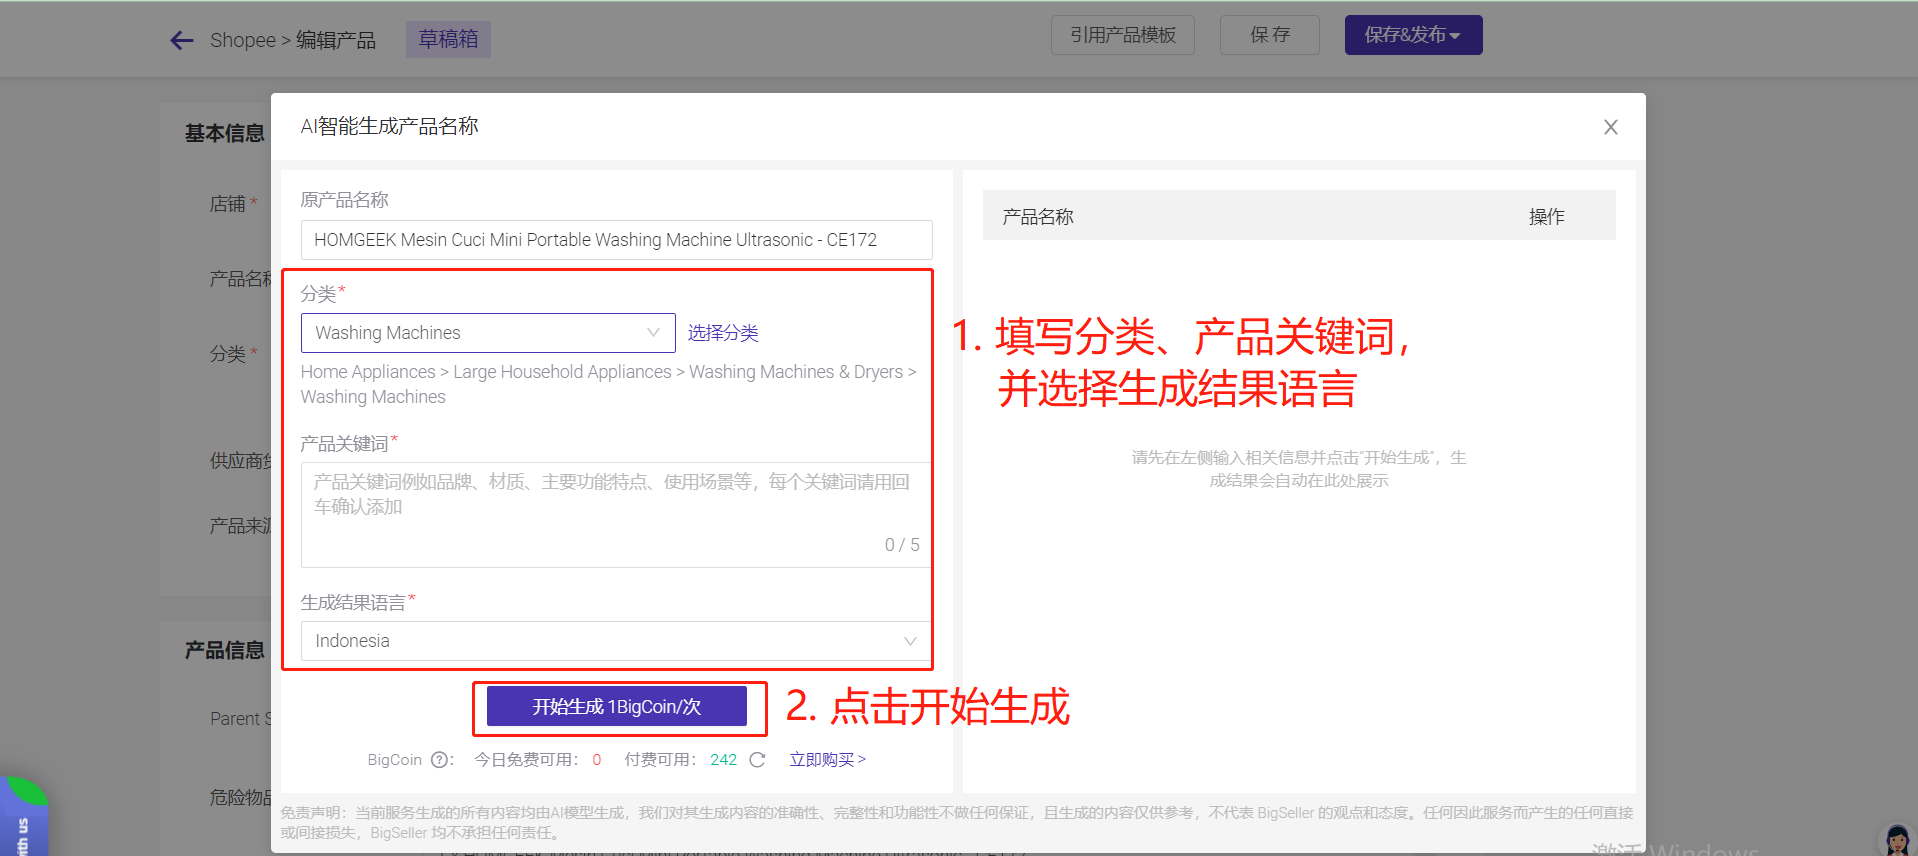Click the 立即购买 link
This screenshot has height=856, width=1918.
(827, 760)
